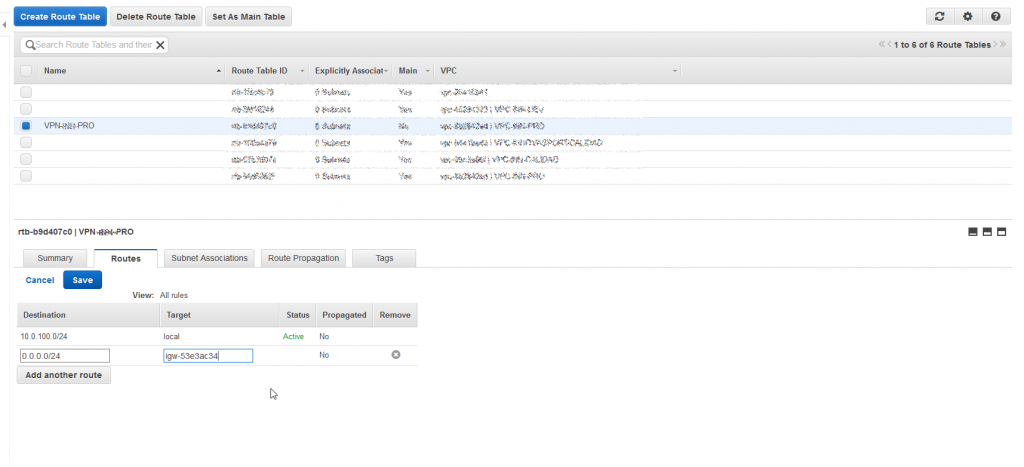This screenshot has width=1024, height=467.
Task: Open the settings gear icon
Action: click(x=967, y=17)
